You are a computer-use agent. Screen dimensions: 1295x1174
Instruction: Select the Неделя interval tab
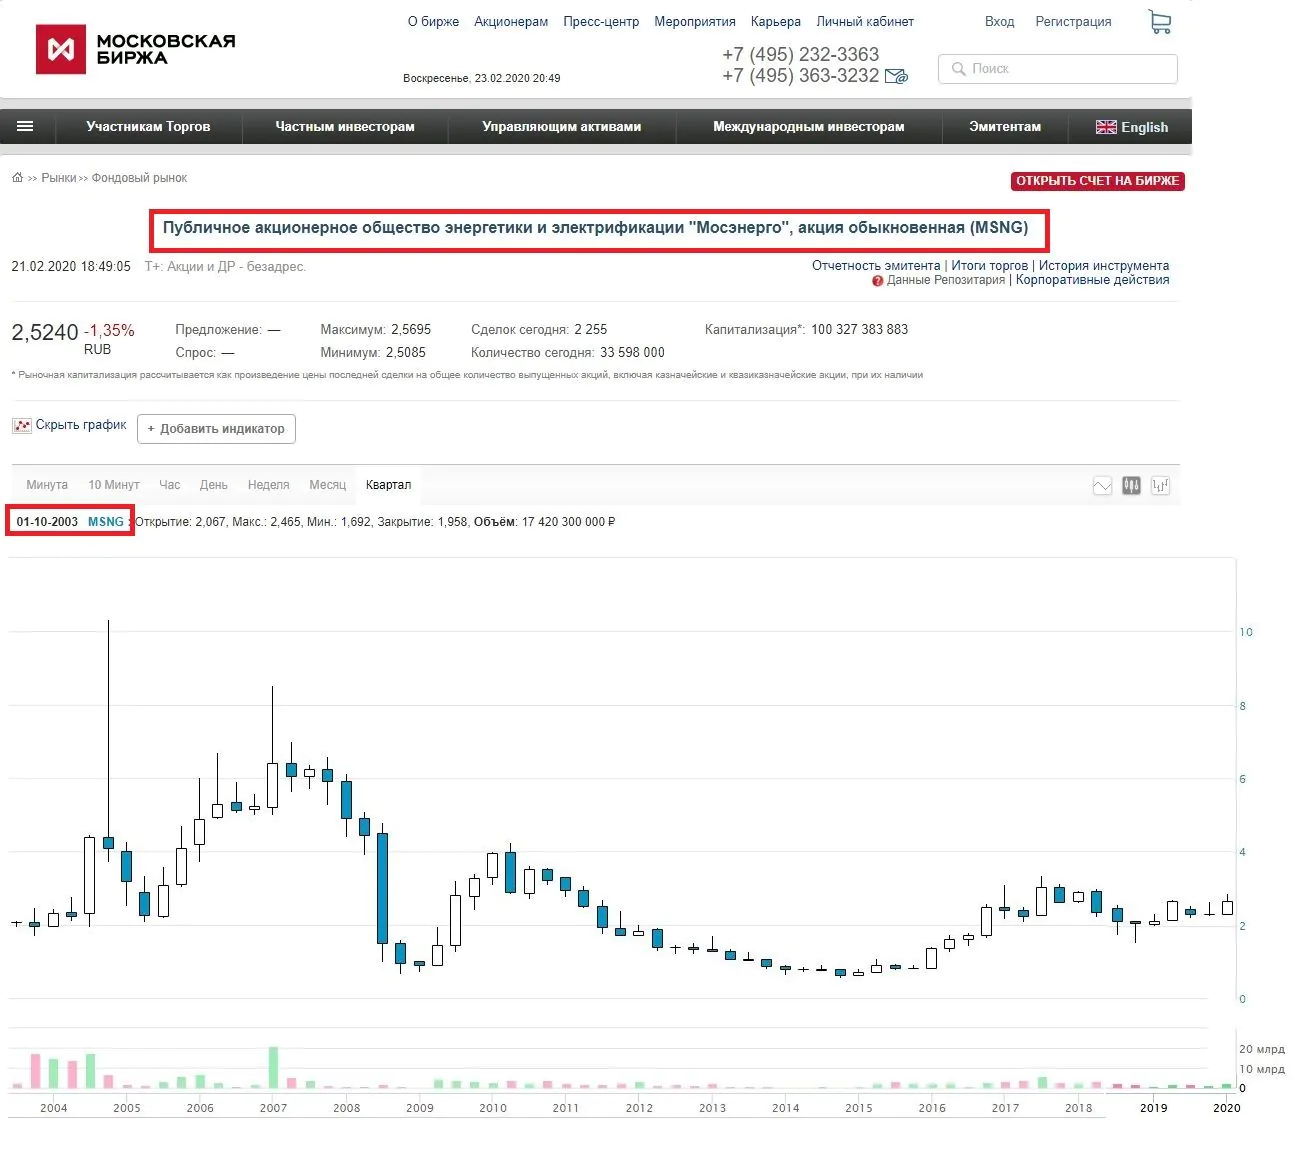point(269,485)
